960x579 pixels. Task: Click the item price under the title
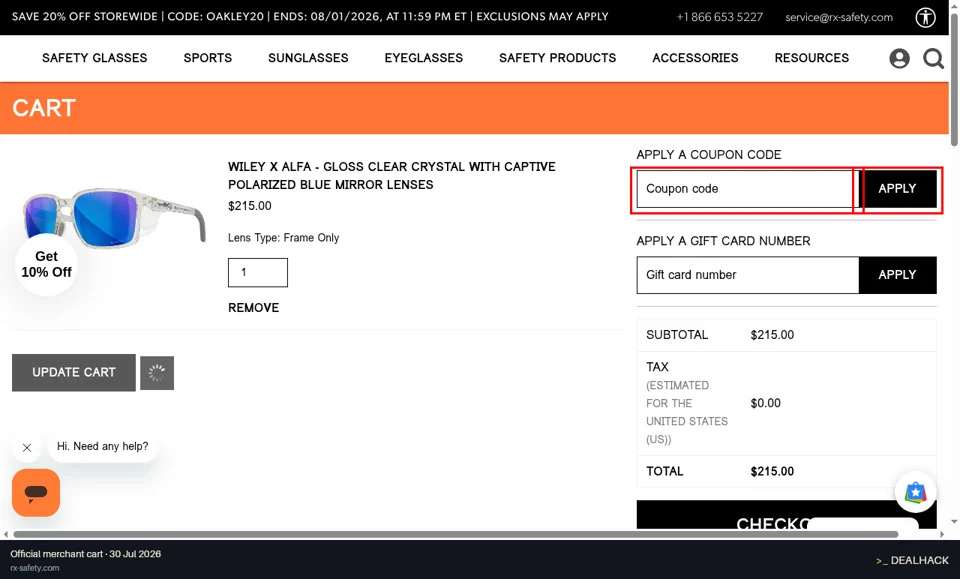point(250,206)
